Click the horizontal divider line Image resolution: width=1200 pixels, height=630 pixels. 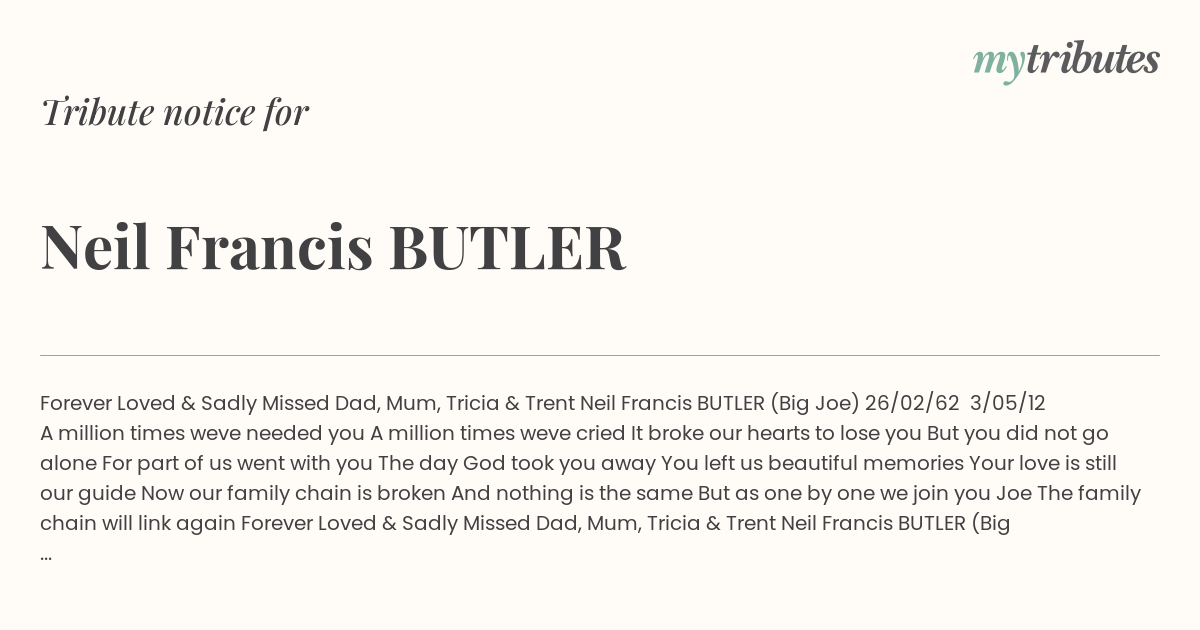tap(600, 355)
